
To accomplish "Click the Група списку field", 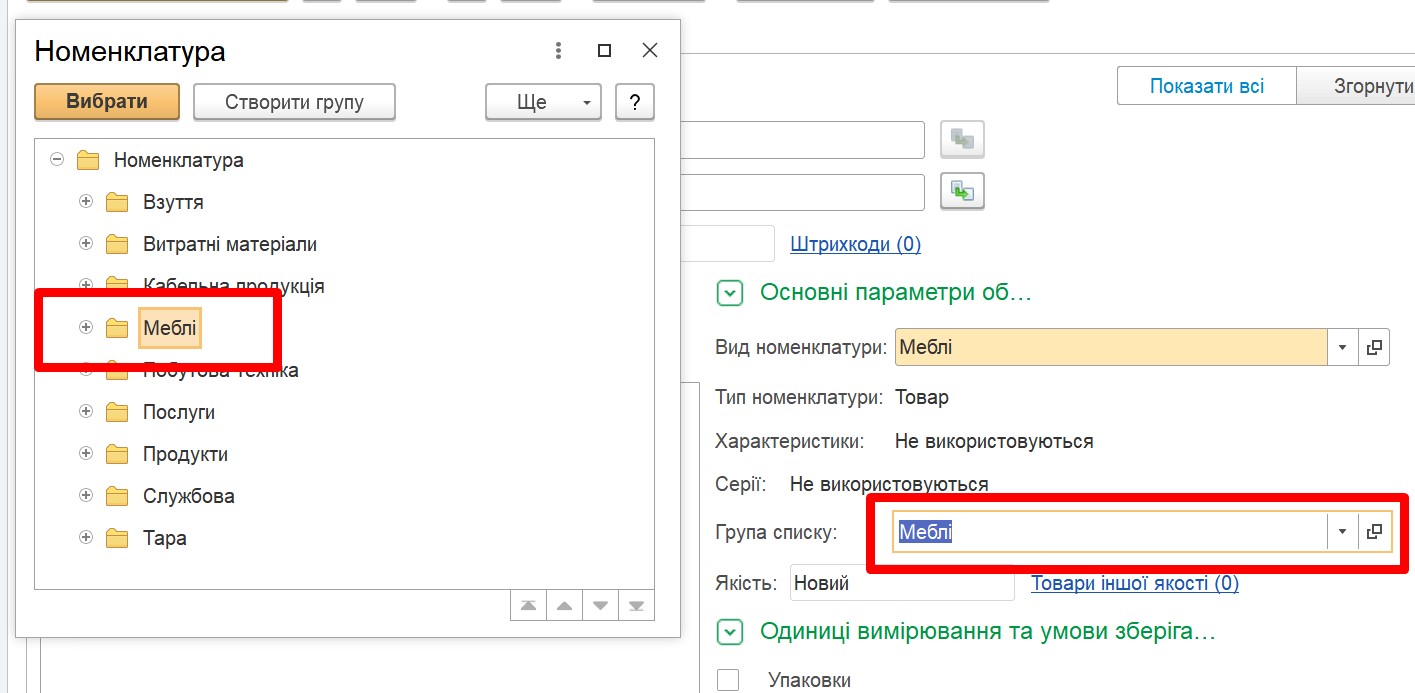I will point(1110,532).
